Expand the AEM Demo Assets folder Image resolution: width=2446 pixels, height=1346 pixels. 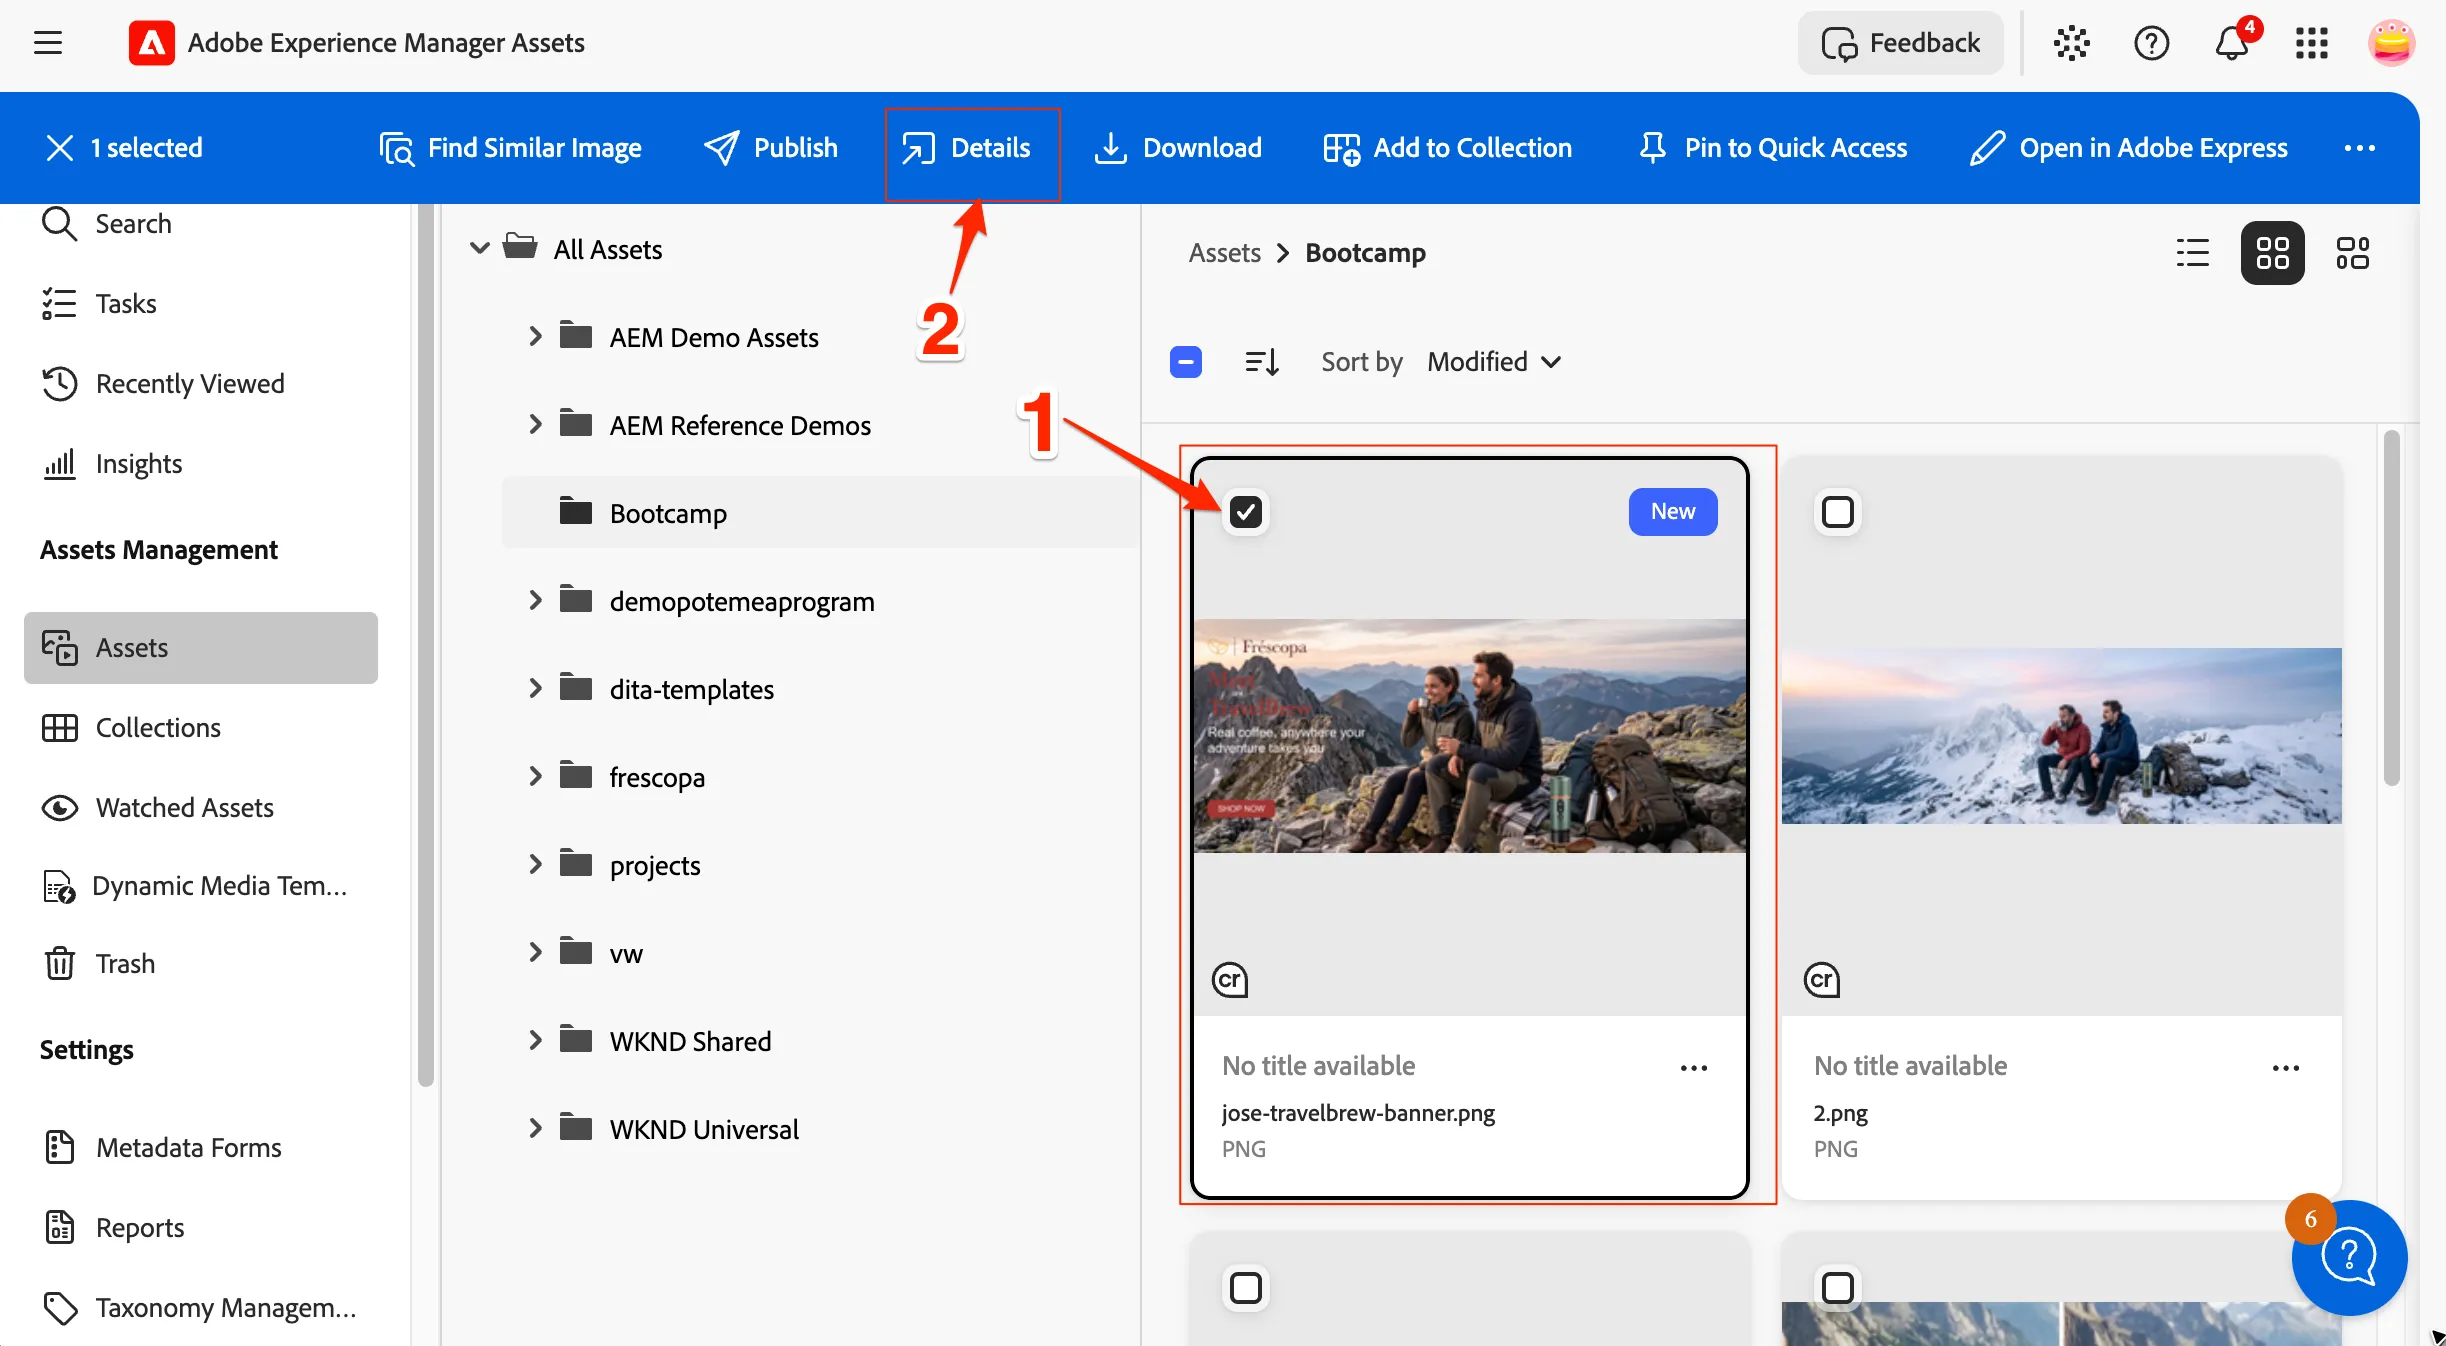point(536,336)
